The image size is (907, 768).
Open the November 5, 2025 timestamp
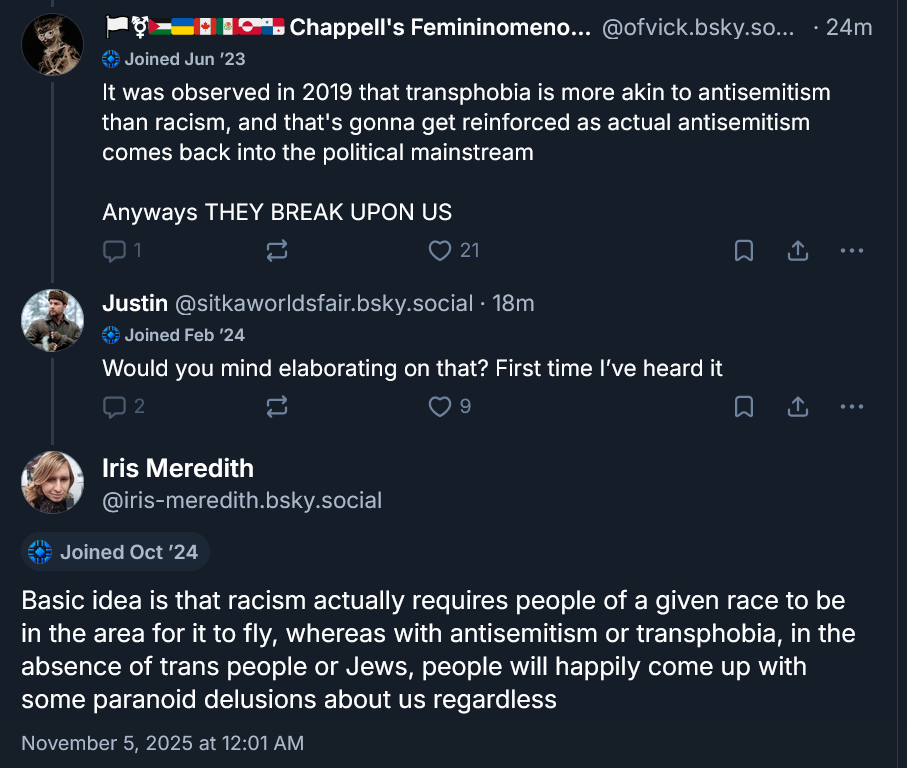click(162, 743)
